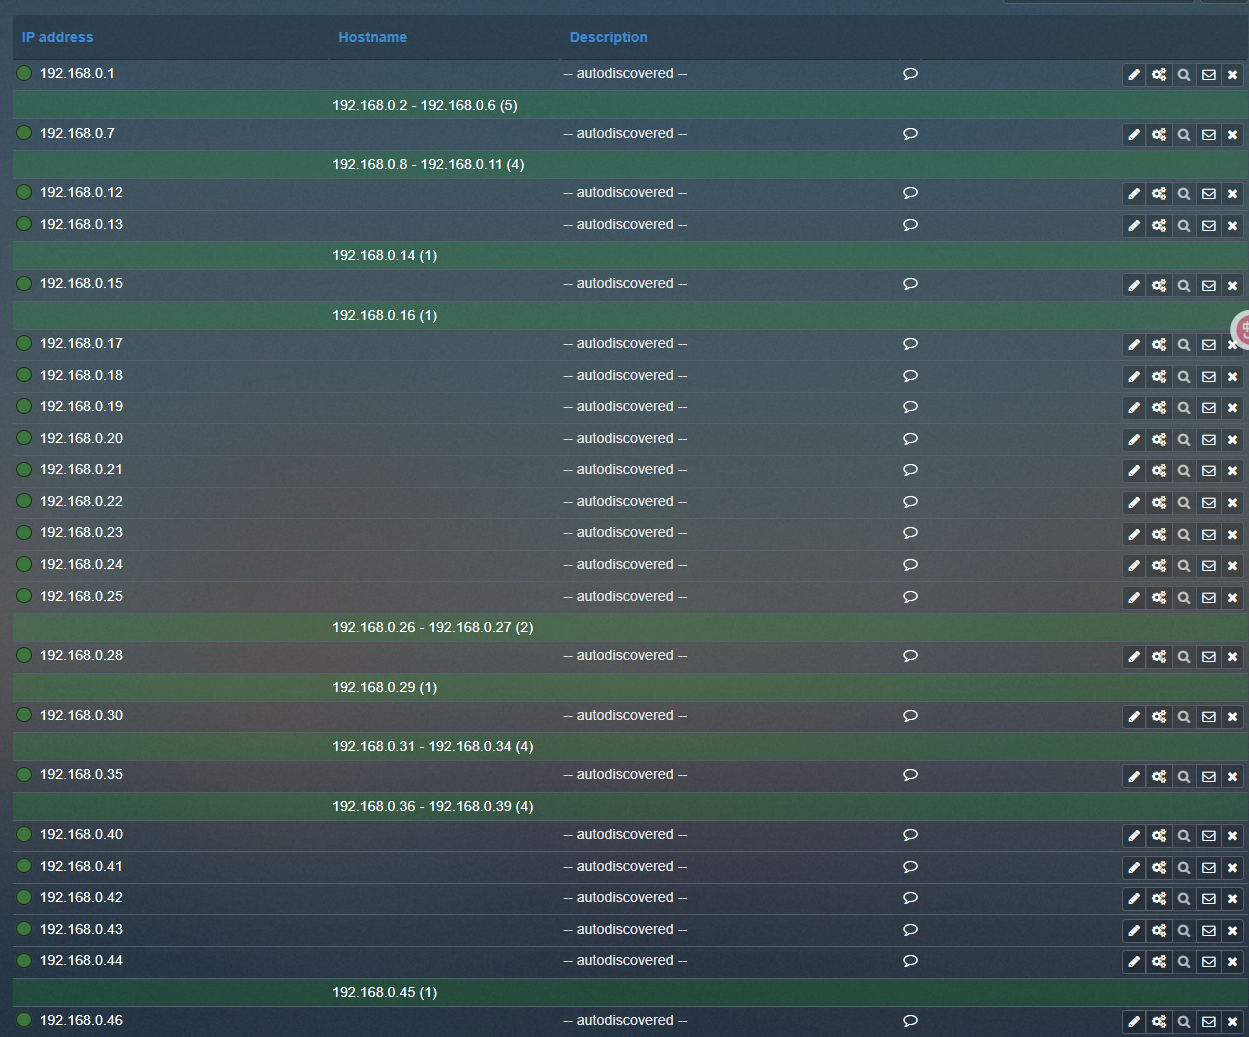Click the green status dot for 192.168.0.12
This screenshot has width=1249, height=1037.
click(x=24, y=192)
